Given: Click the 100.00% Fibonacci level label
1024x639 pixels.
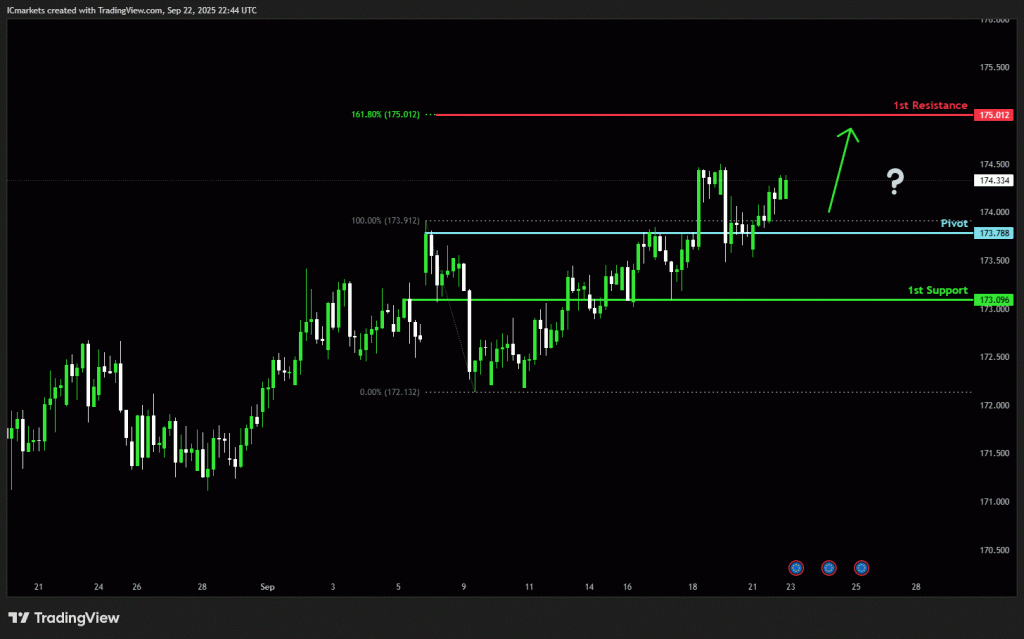Looking at the screenshot, I should pos(385,221).
